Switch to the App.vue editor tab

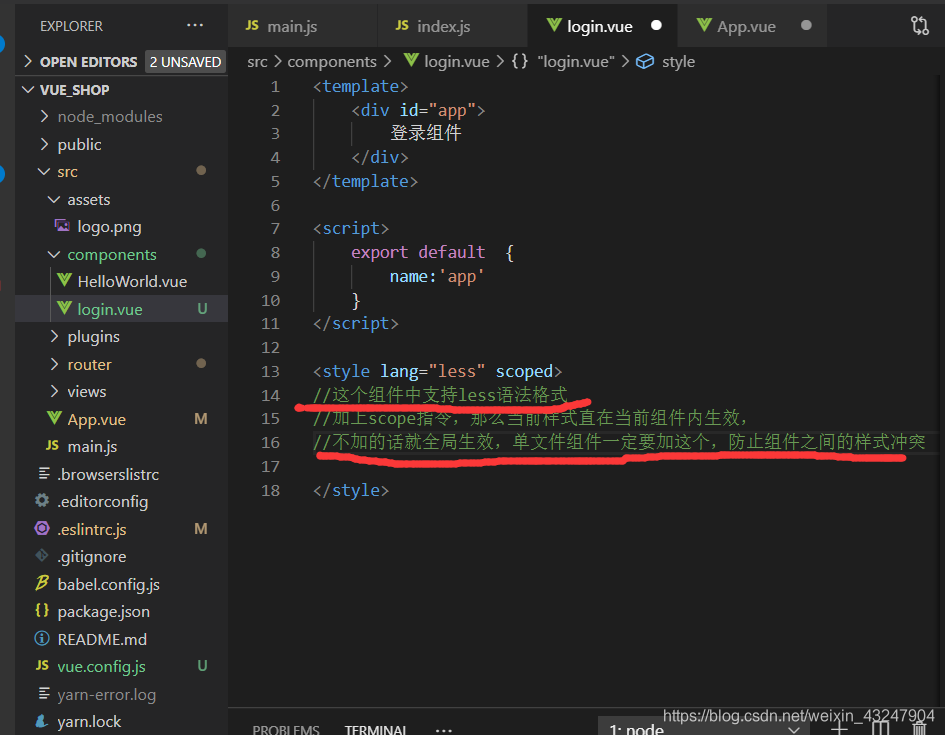point(752,25)
